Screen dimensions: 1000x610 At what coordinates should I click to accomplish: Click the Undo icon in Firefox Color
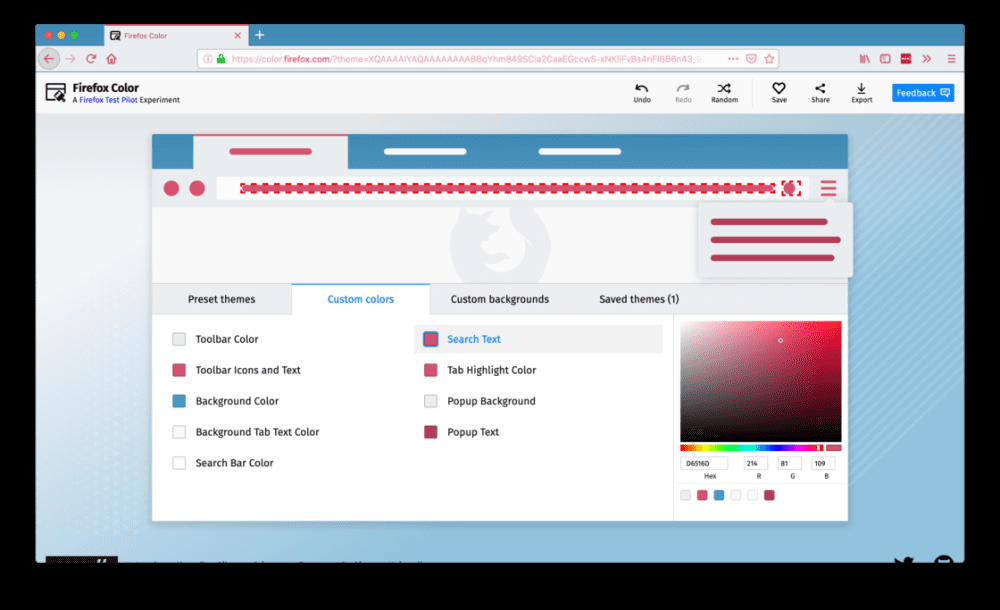pyautogui.click(x=642, y=89)
